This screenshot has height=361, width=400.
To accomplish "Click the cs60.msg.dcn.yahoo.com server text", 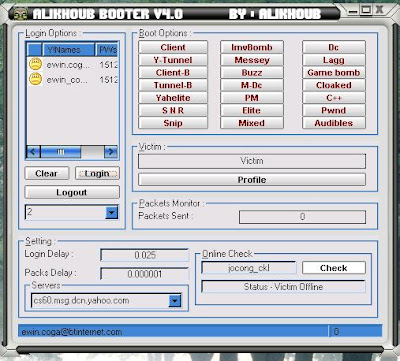I will tap(81, 301).
